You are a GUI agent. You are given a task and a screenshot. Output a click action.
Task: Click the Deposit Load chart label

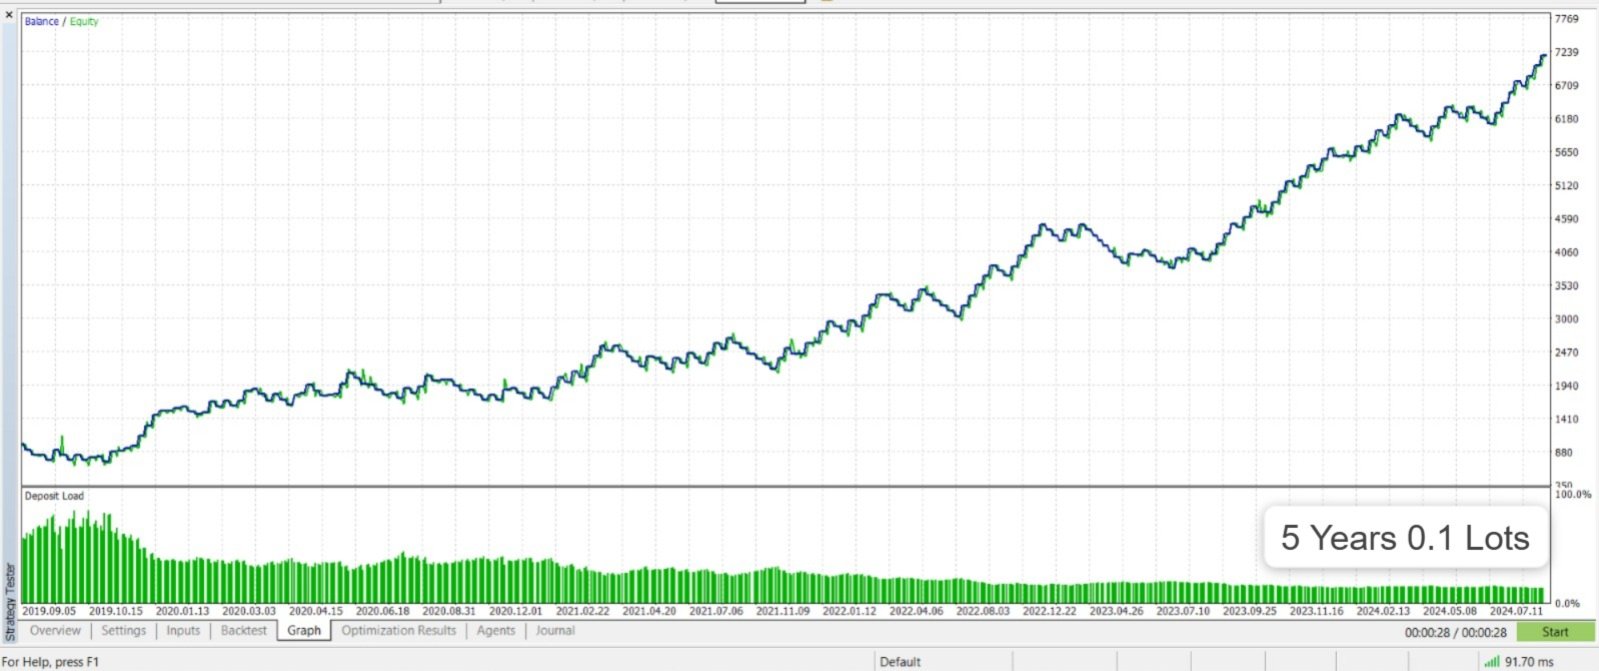point(54,496)
